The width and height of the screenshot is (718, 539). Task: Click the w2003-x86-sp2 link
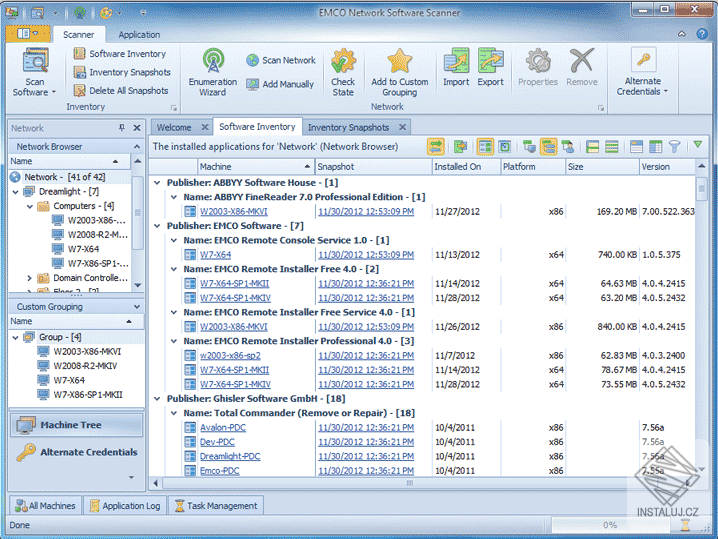pos(230,356)
